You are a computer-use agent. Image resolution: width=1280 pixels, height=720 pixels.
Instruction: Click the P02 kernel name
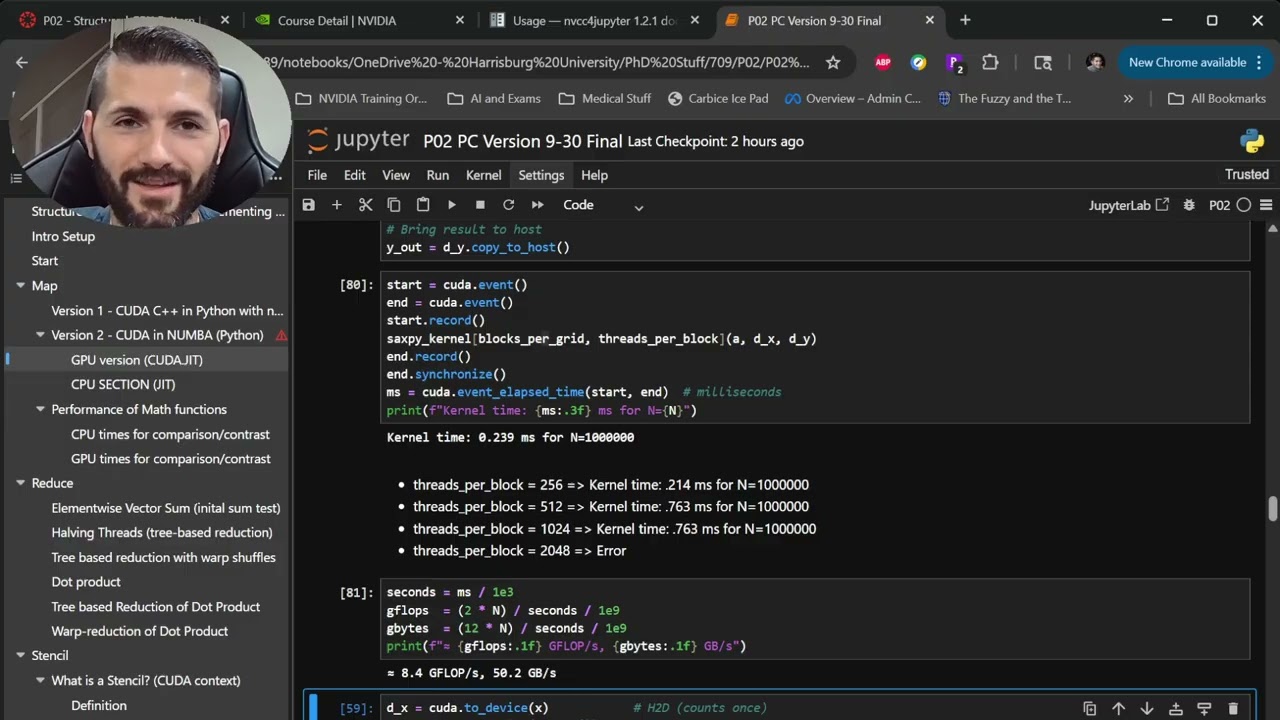pos(1219,205)
